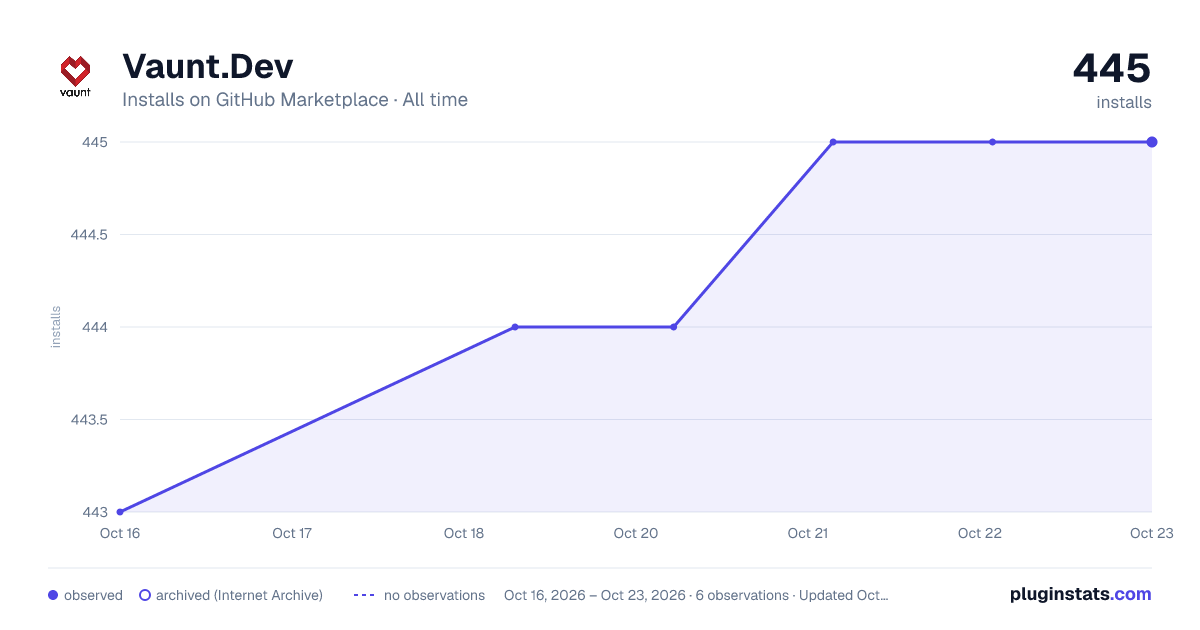Click the 'Installs on GitHub Marketplace · All time' subtitle
Viewport: 1200px width, 630px height.
pos(295,100)
